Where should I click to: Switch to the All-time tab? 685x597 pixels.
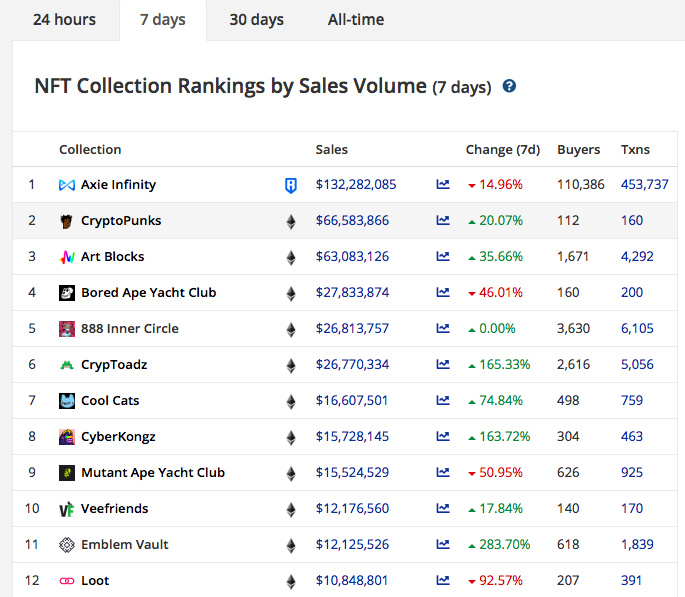click(x=355, y=20)
